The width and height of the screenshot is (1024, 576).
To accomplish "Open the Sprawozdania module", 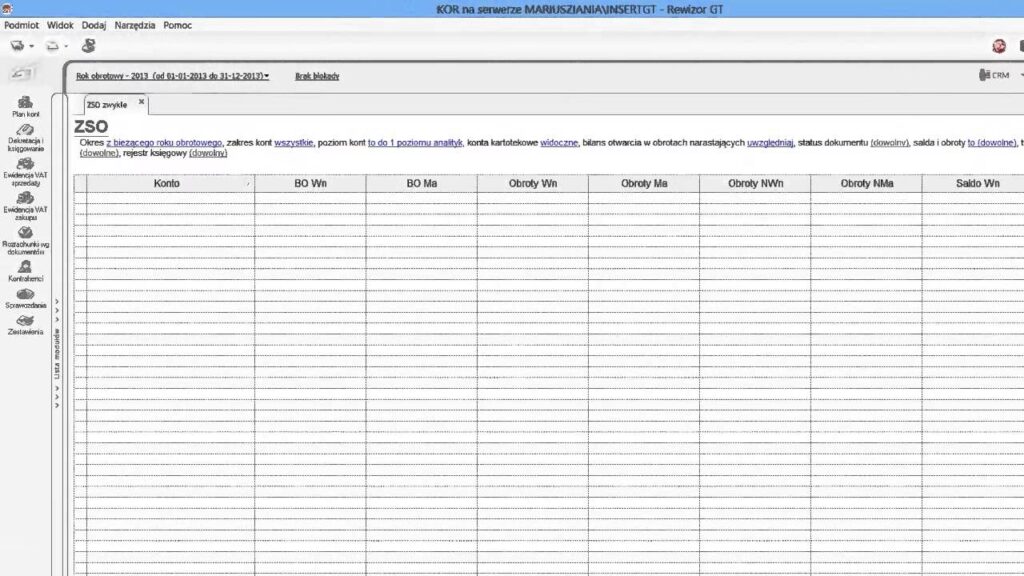I will (x=26, y=298).
